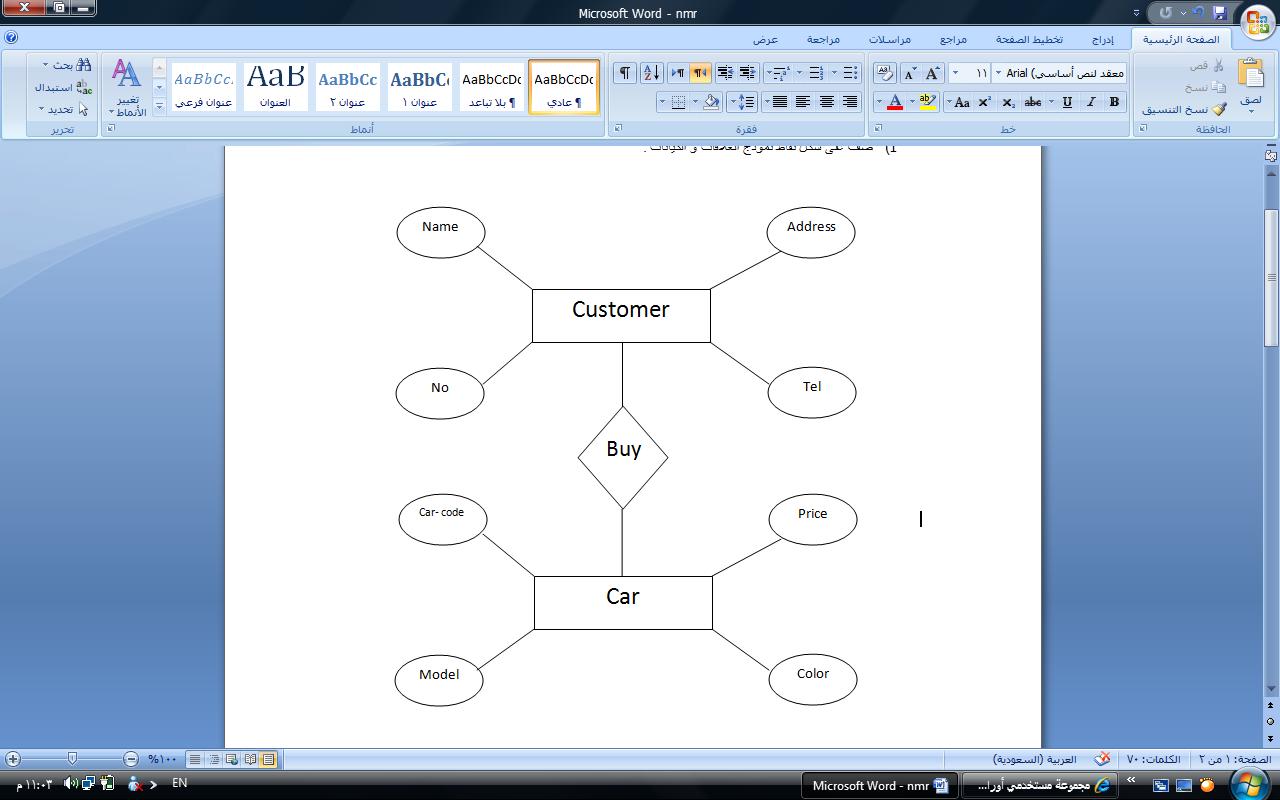This screenshot has height=800, width=1280.
Task: Apply italic with the I icon
Action: [x=1091, y=102]
